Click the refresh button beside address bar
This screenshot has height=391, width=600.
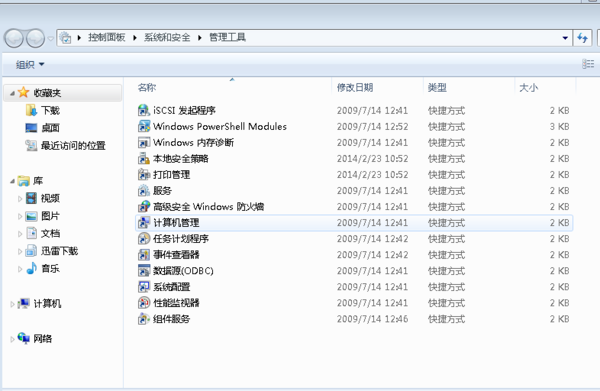[582, 38]
